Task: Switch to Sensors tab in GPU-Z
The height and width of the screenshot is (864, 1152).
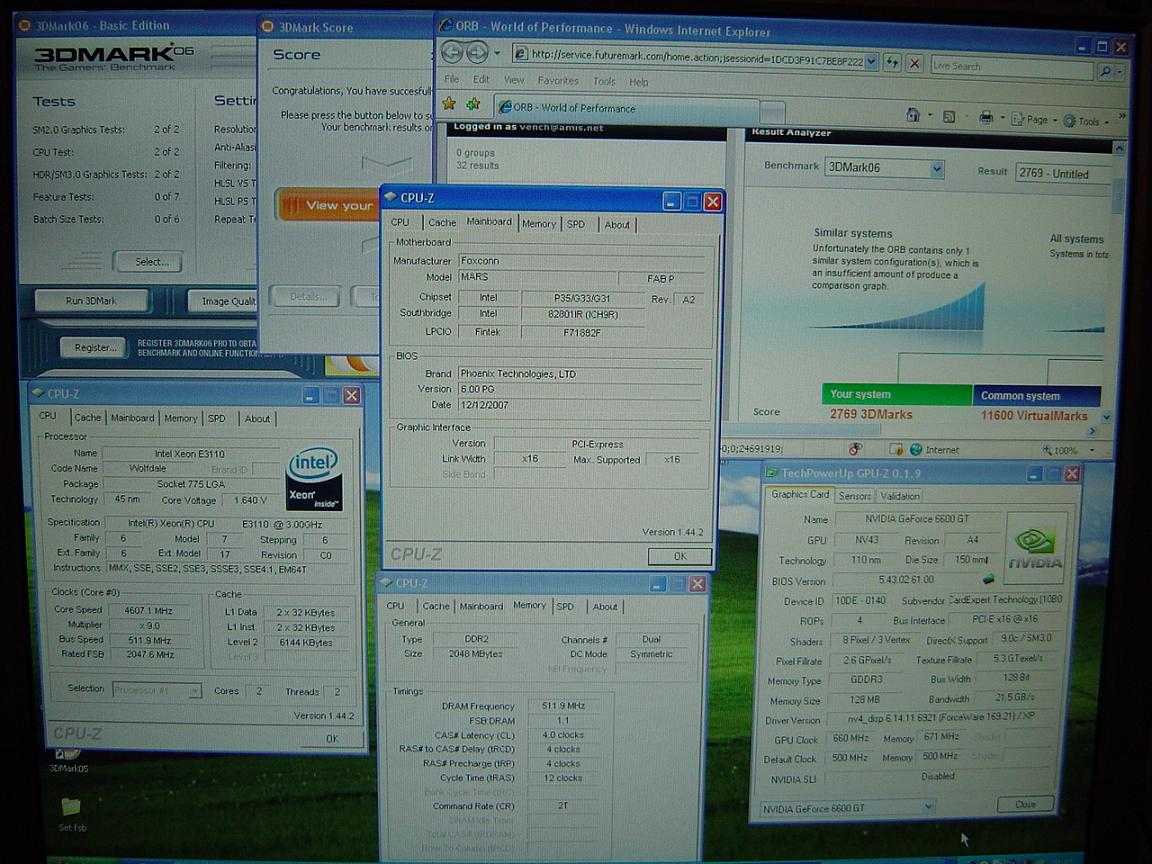Action: [854, 496]
